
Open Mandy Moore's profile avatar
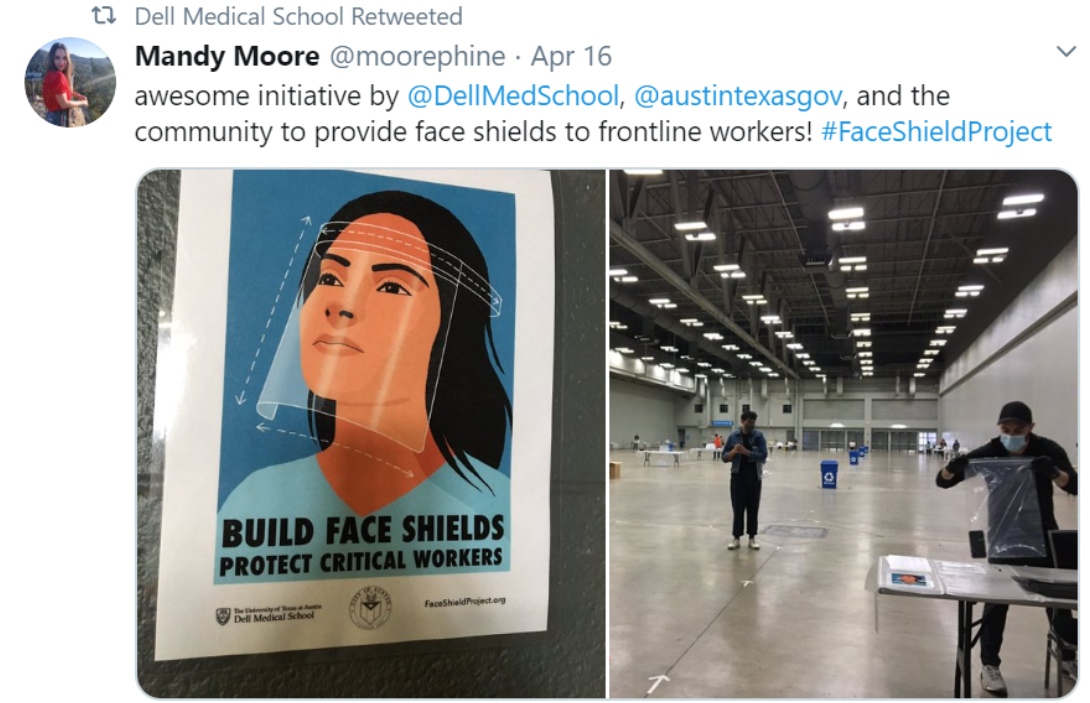pyautogui.click(x=70, y=82)
